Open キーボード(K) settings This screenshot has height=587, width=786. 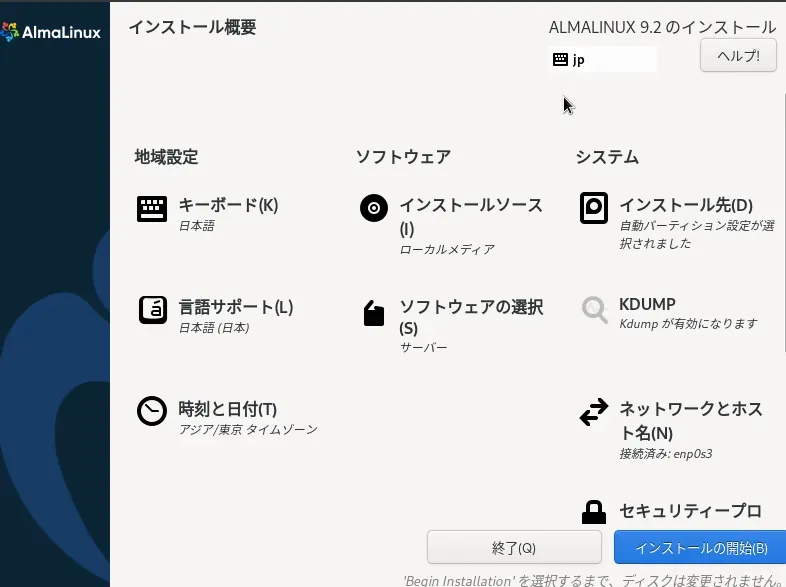(228, 205)
